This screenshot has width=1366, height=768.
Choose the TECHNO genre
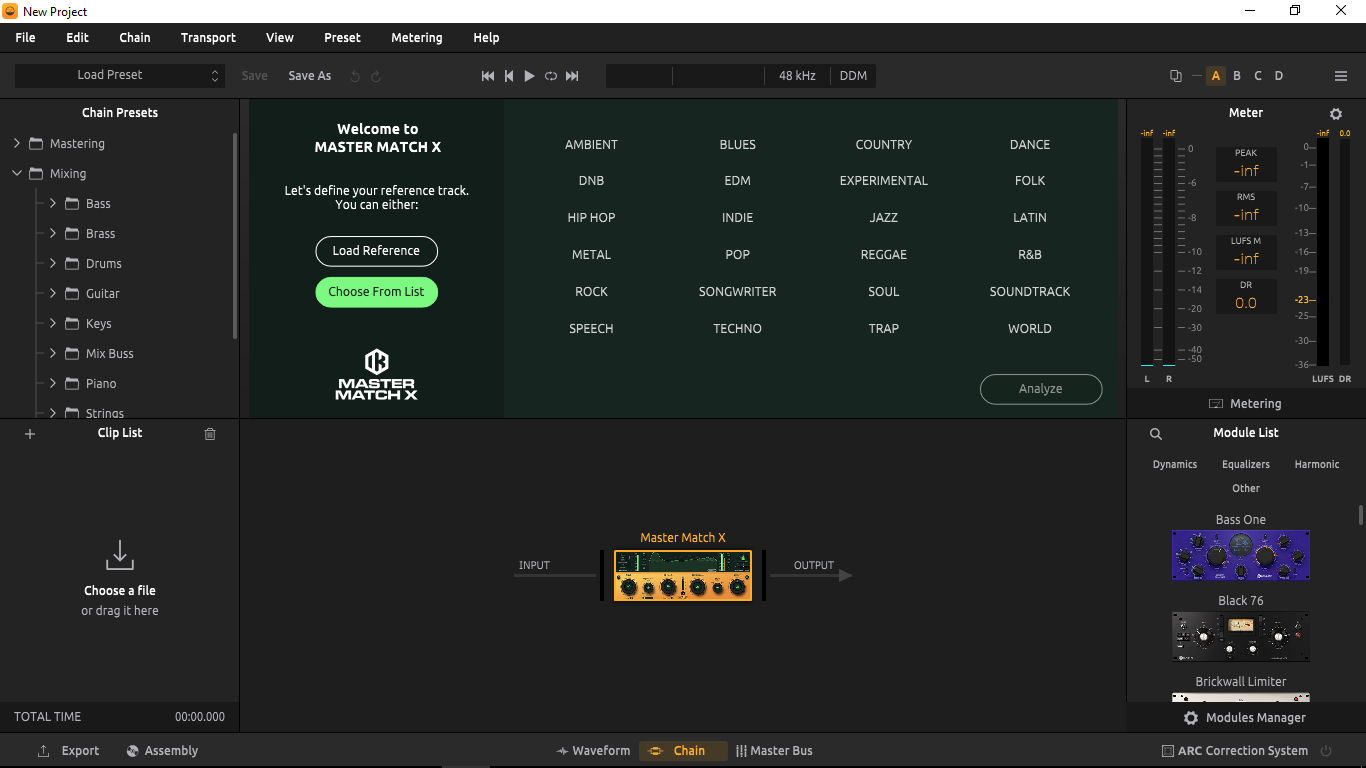coord(737,329)
